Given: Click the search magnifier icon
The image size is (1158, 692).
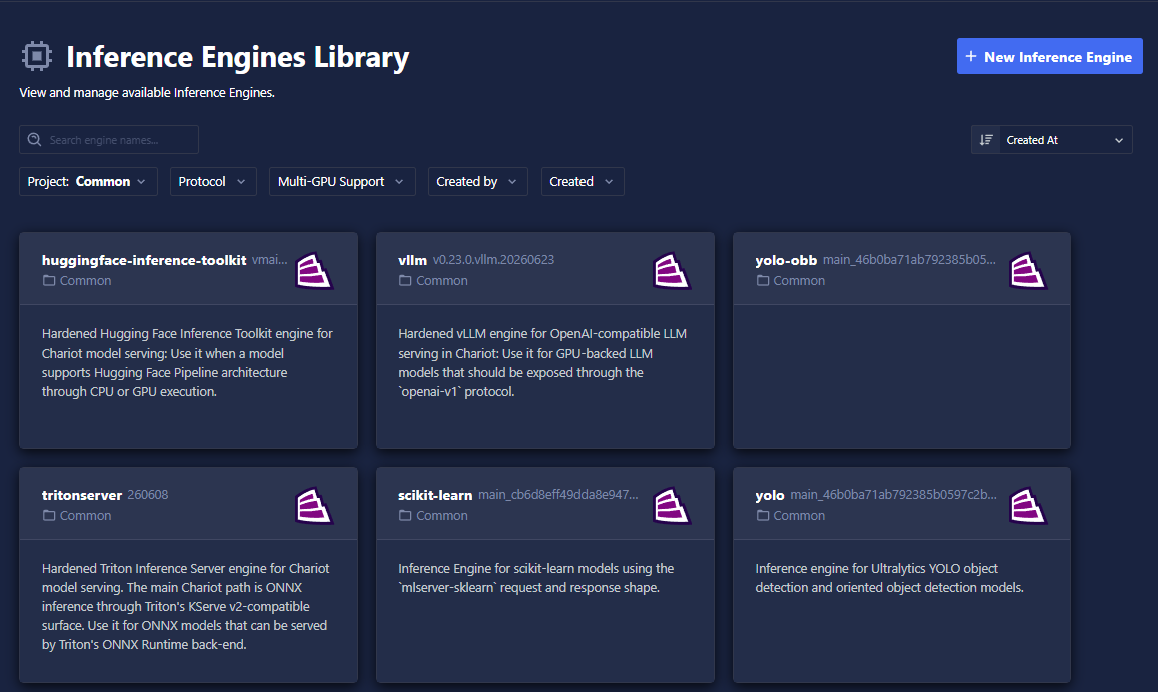Looking at the screenshot, I should [x=34, y=140].
